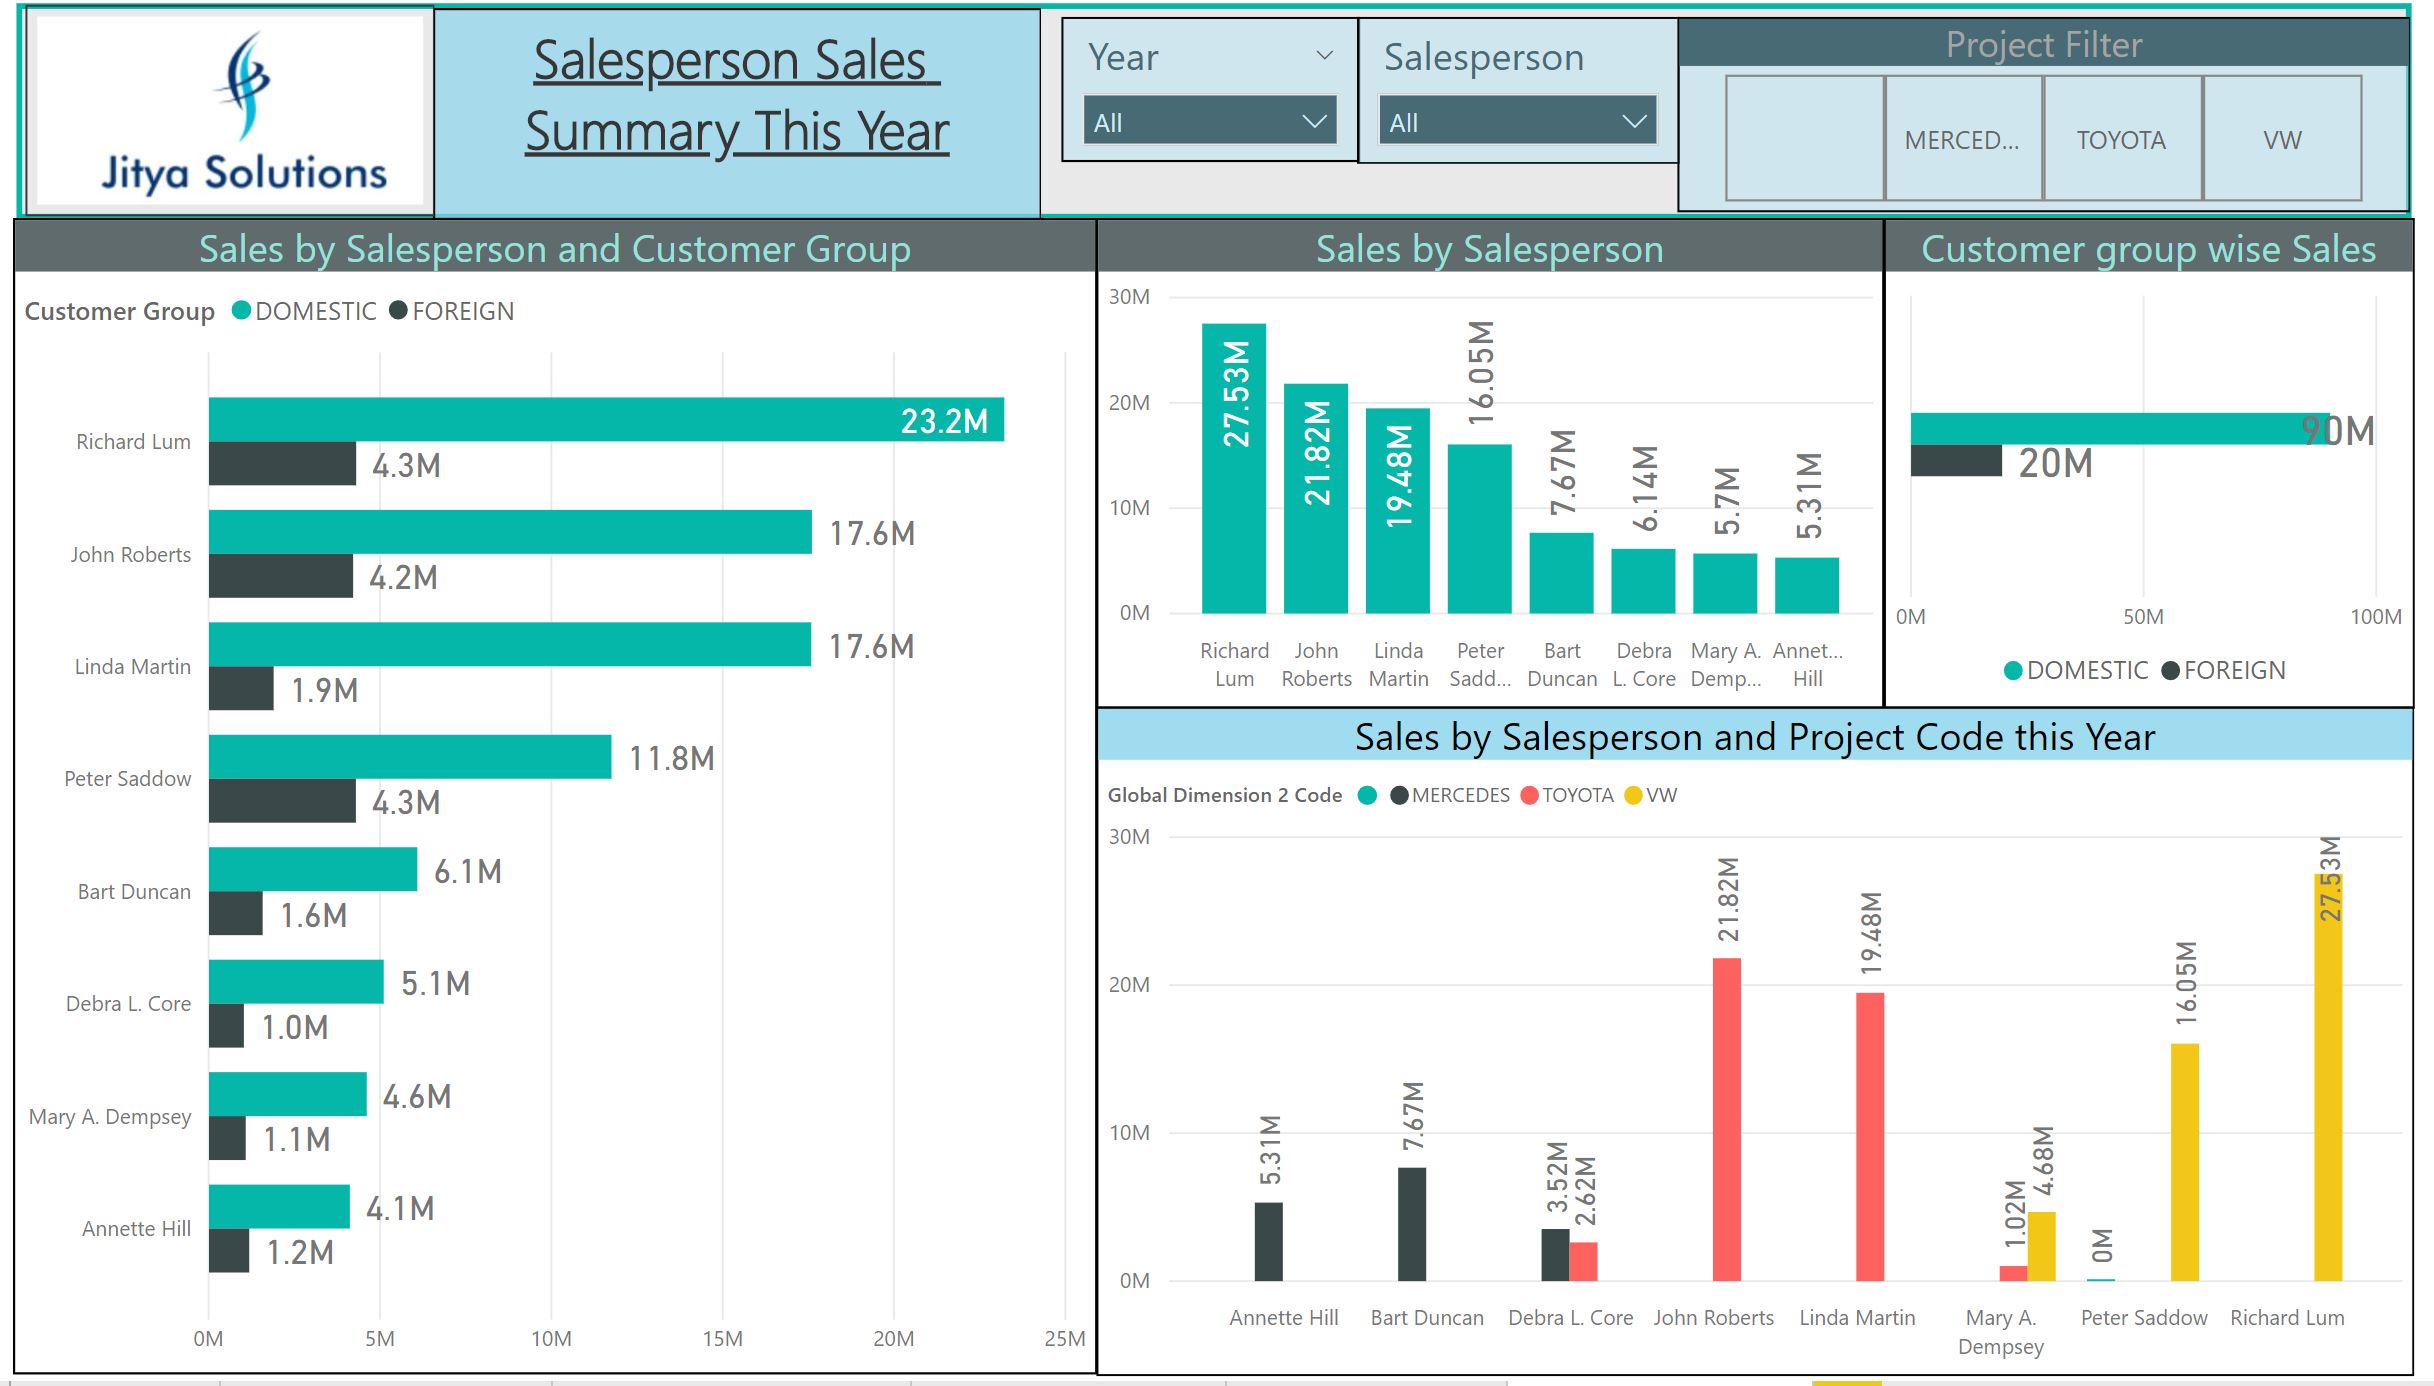Select Peter Saddow's 11.8M domestic bar

pyautogui.click(x=410, y=756)
